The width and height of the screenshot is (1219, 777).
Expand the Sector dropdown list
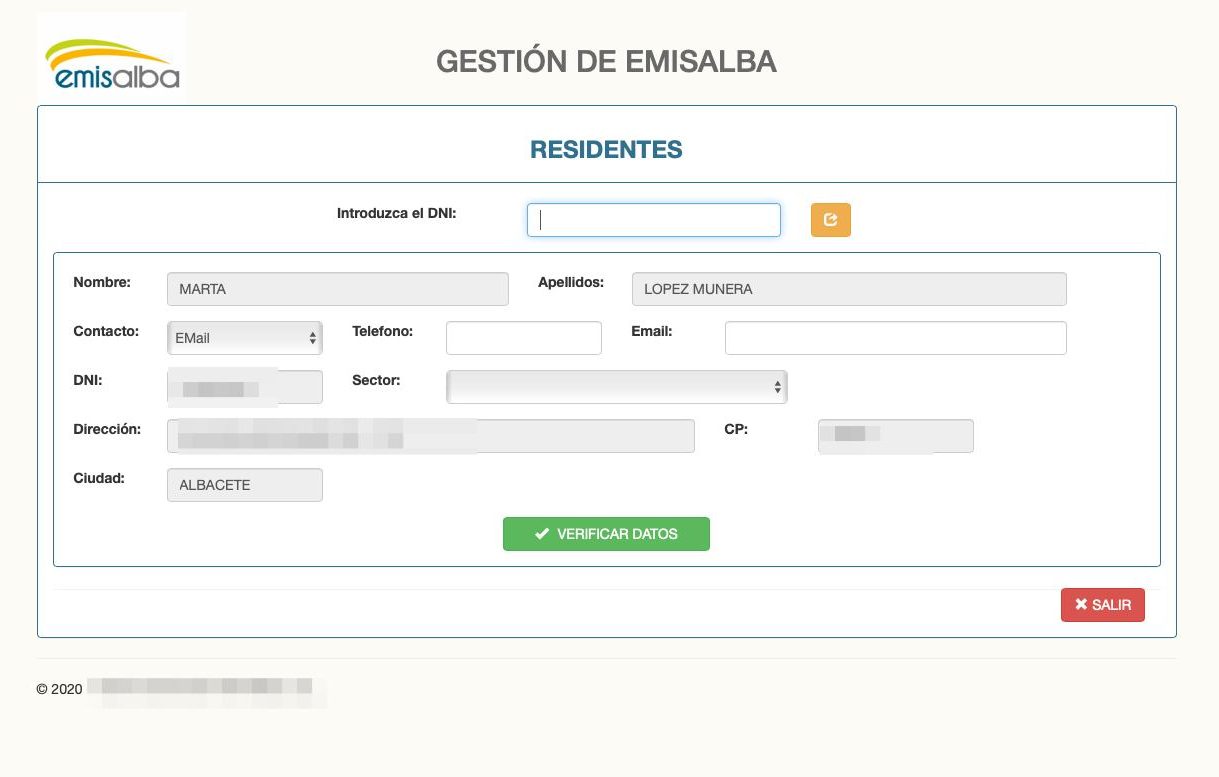pyautogui.click(x=616, y=386)
